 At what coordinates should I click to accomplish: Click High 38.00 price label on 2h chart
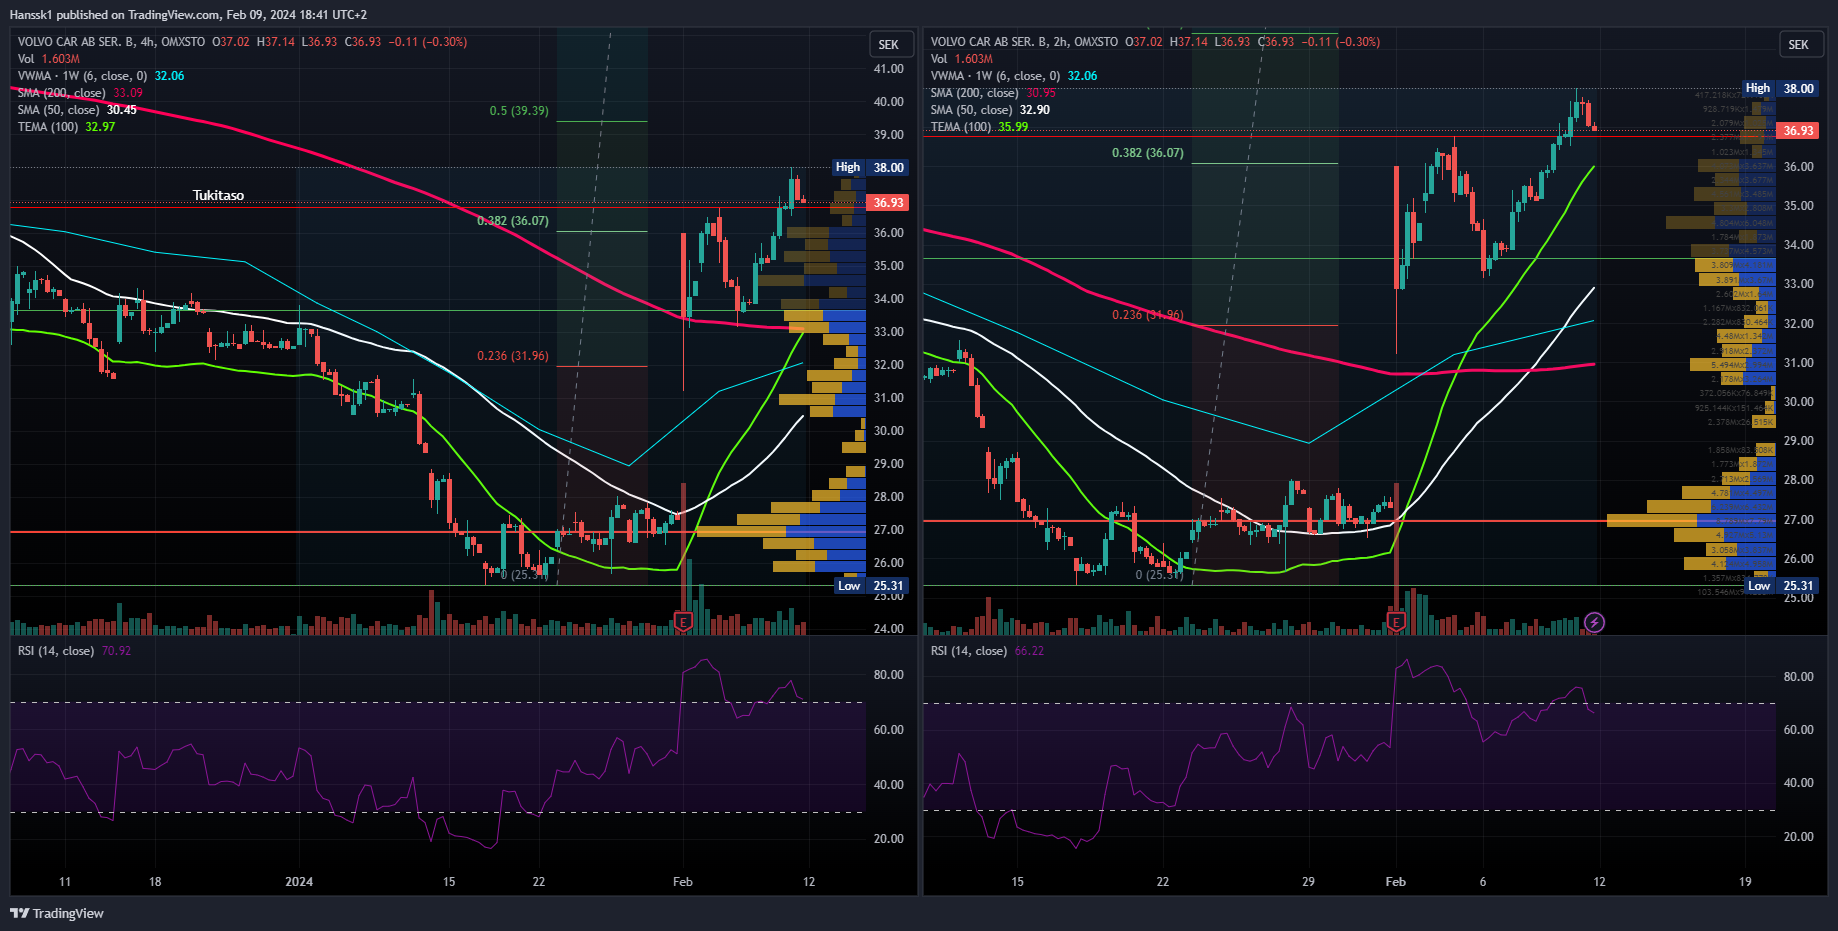point(1781,89)
